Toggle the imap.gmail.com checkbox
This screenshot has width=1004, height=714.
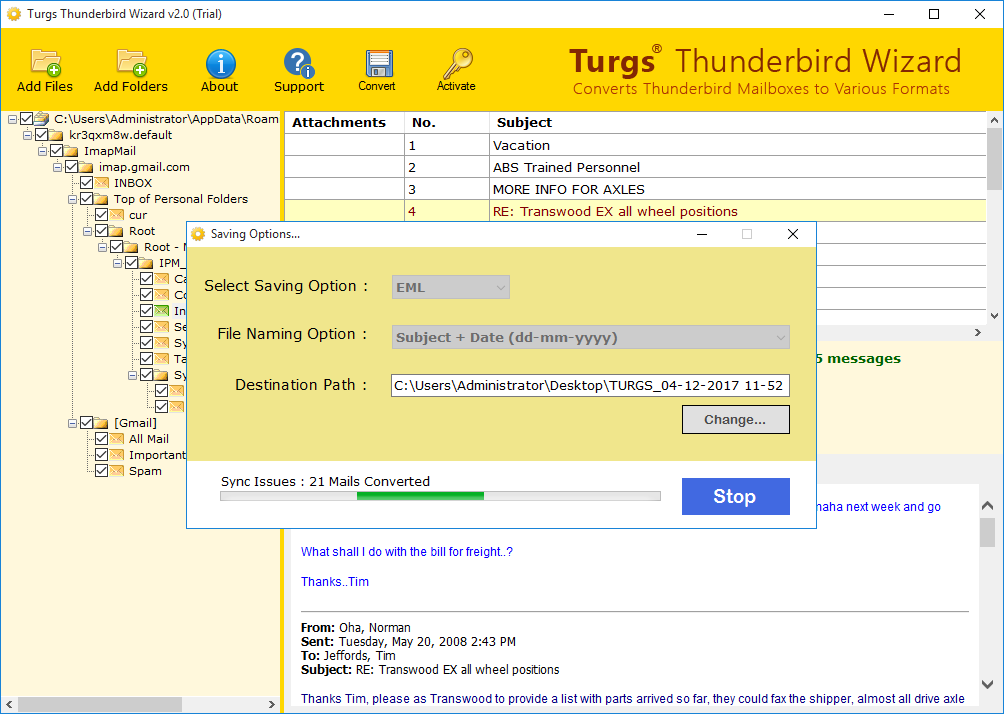[x=71, y=167]
